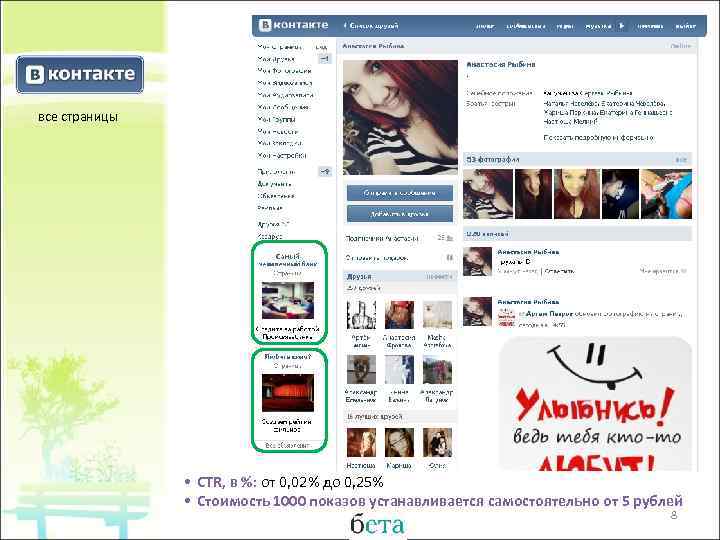Open the middle mutual friend avatar

coord(399,443)
